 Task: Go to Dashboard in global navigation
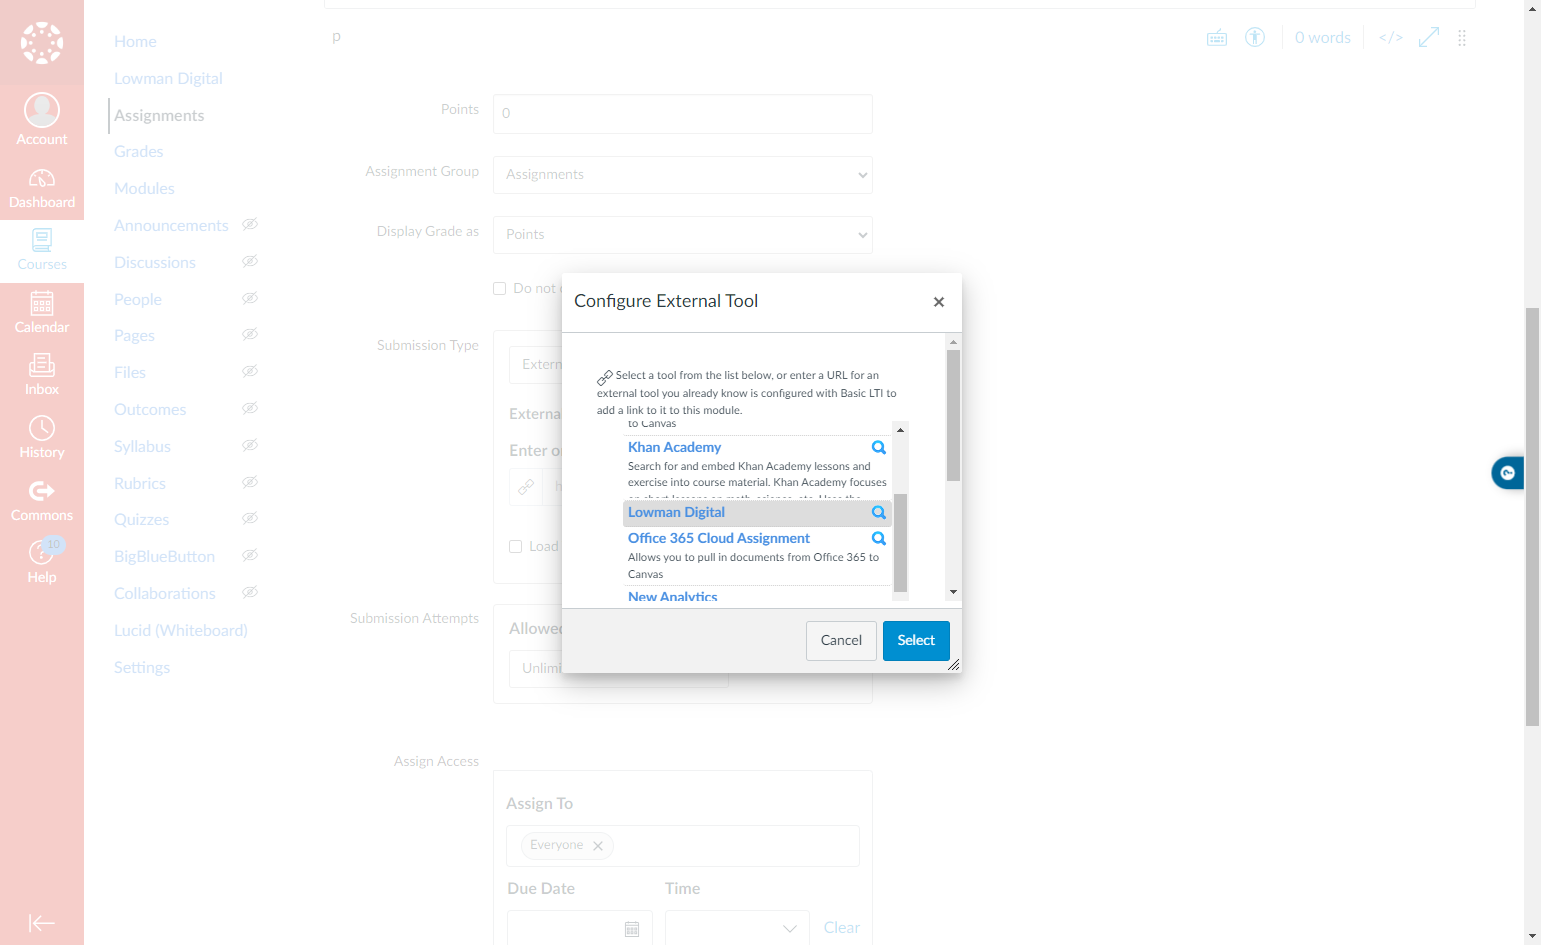pyautogui.click(x=42, y=188)
